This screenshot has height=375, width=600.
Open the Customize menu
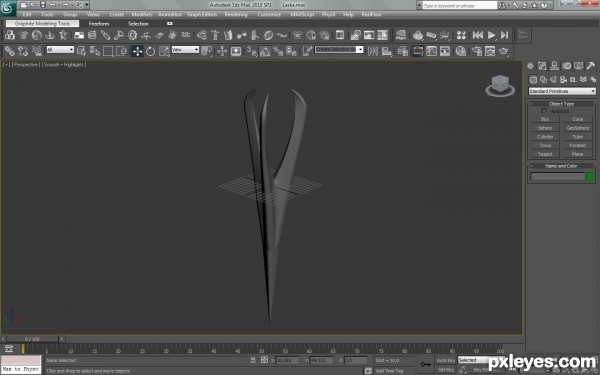click(x=269, y=15)
